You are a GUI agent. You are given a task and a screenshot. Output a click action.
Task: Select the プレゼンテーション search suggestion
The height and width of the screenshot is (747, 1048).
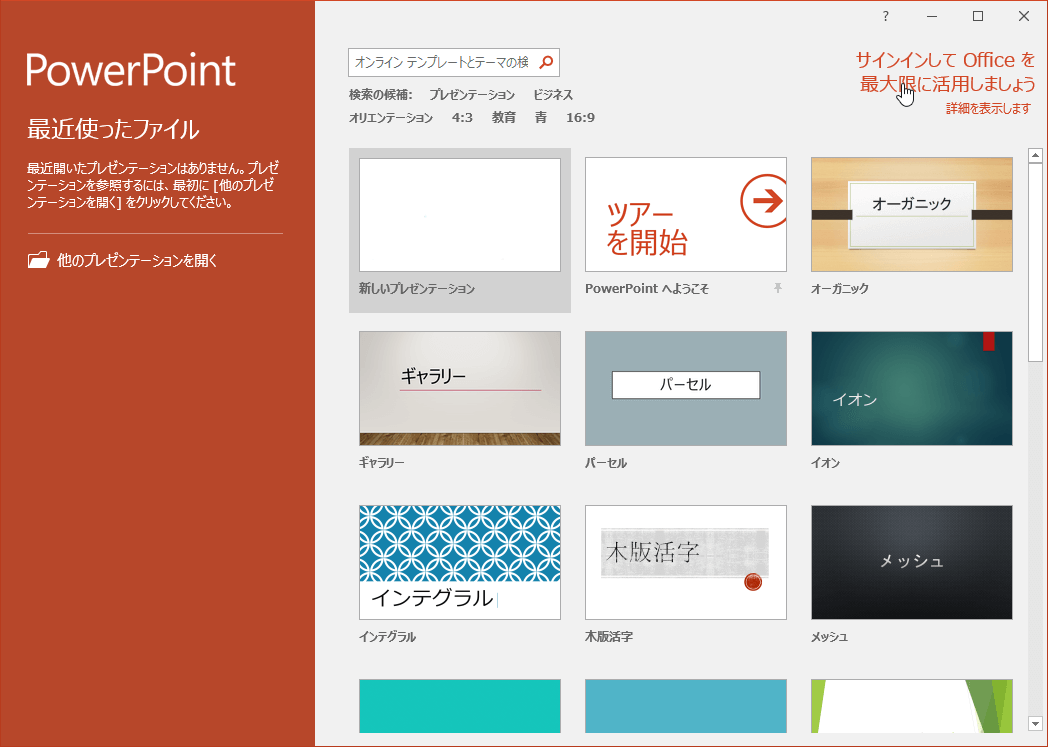point(472,95)
